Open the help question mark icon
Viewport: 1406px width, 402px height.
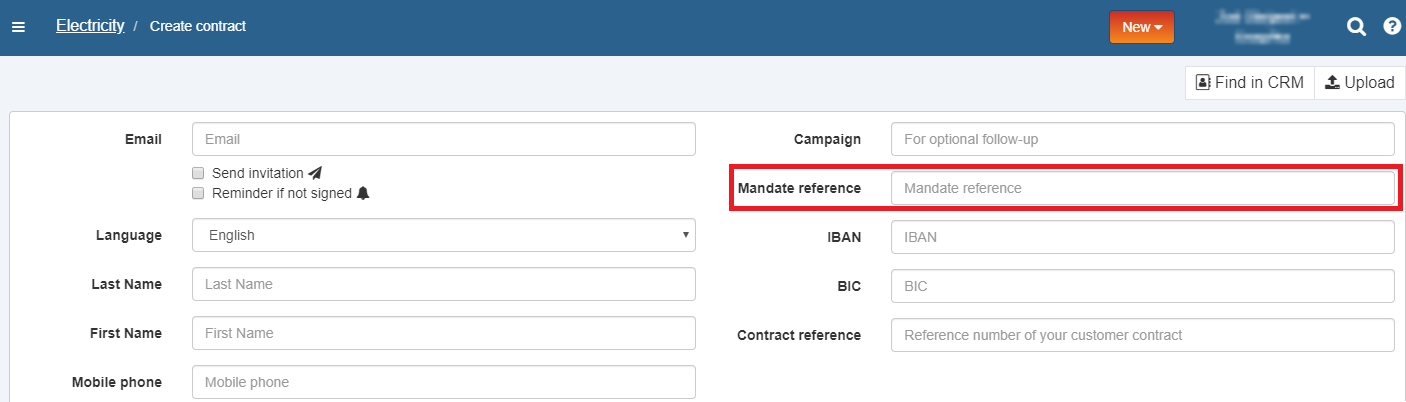click(1392, 27)
